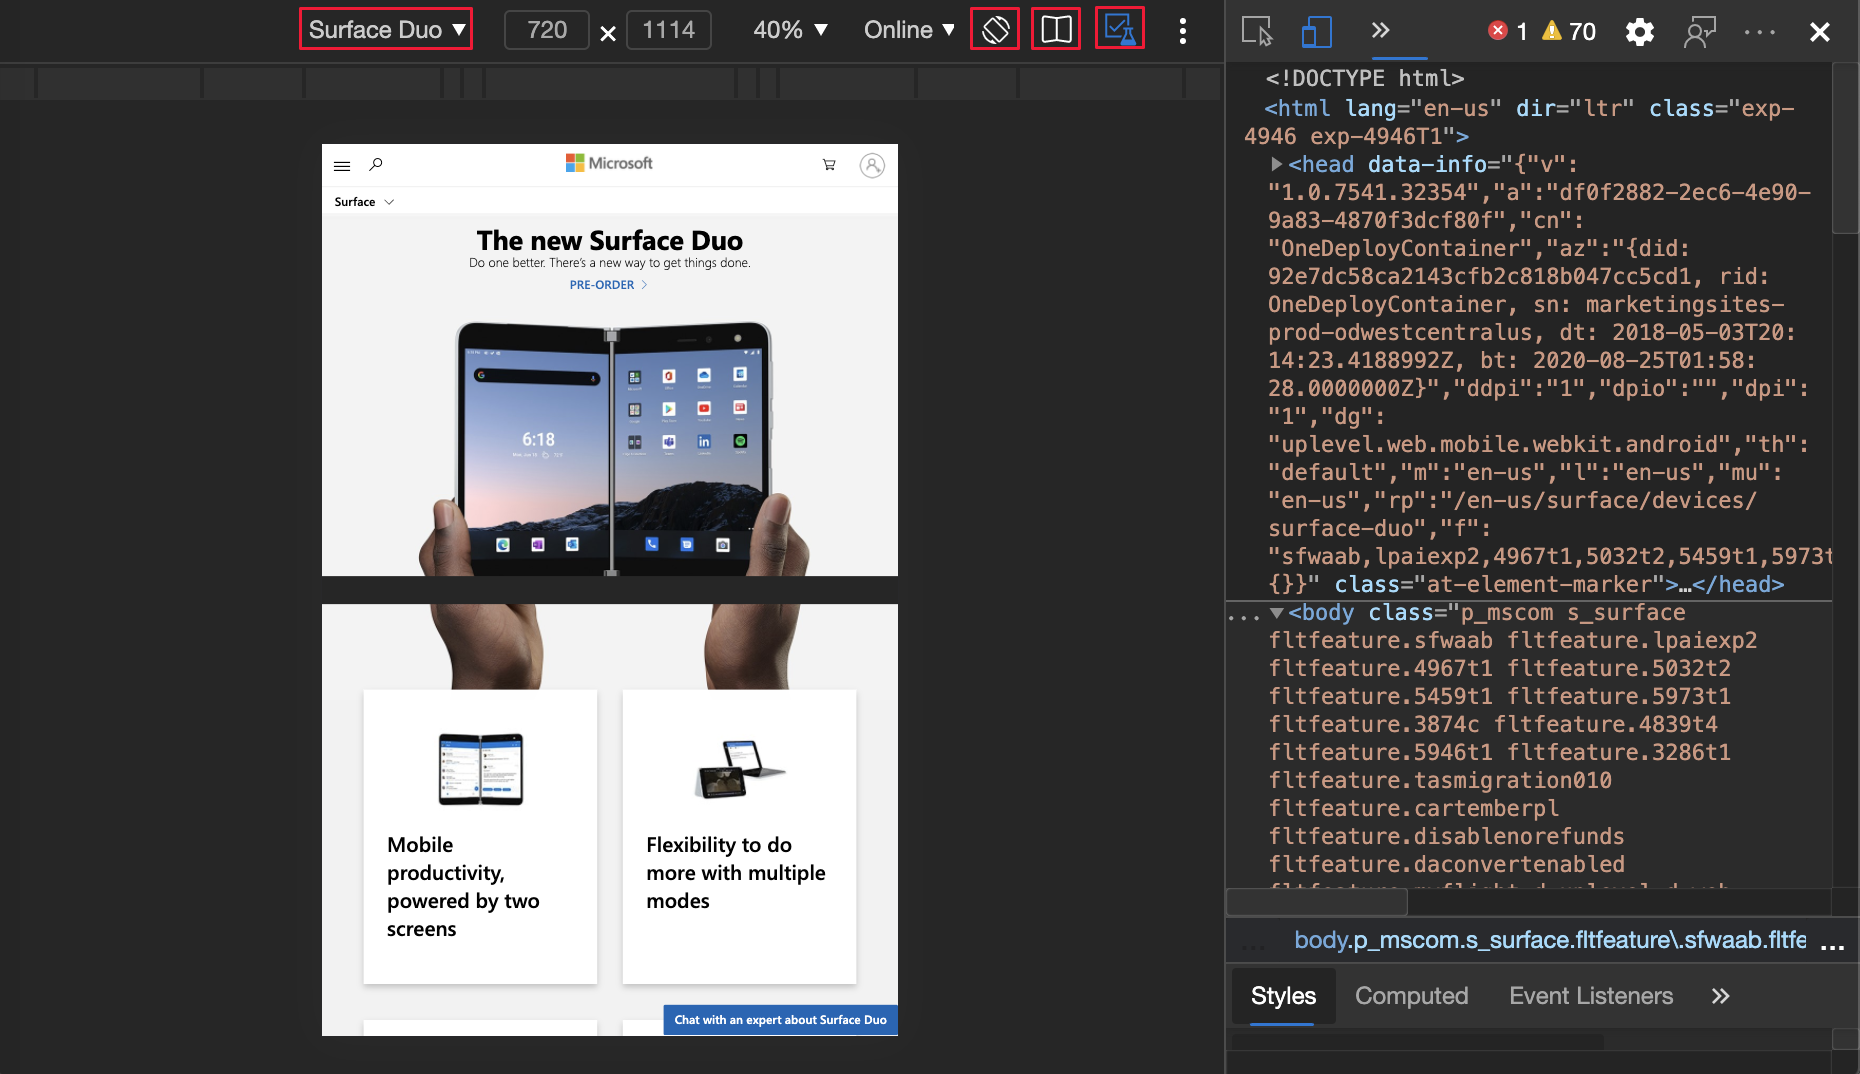1860x1074 pixels.
Task: Click the warnings counter showing 70
Action: click(1564, 30)
